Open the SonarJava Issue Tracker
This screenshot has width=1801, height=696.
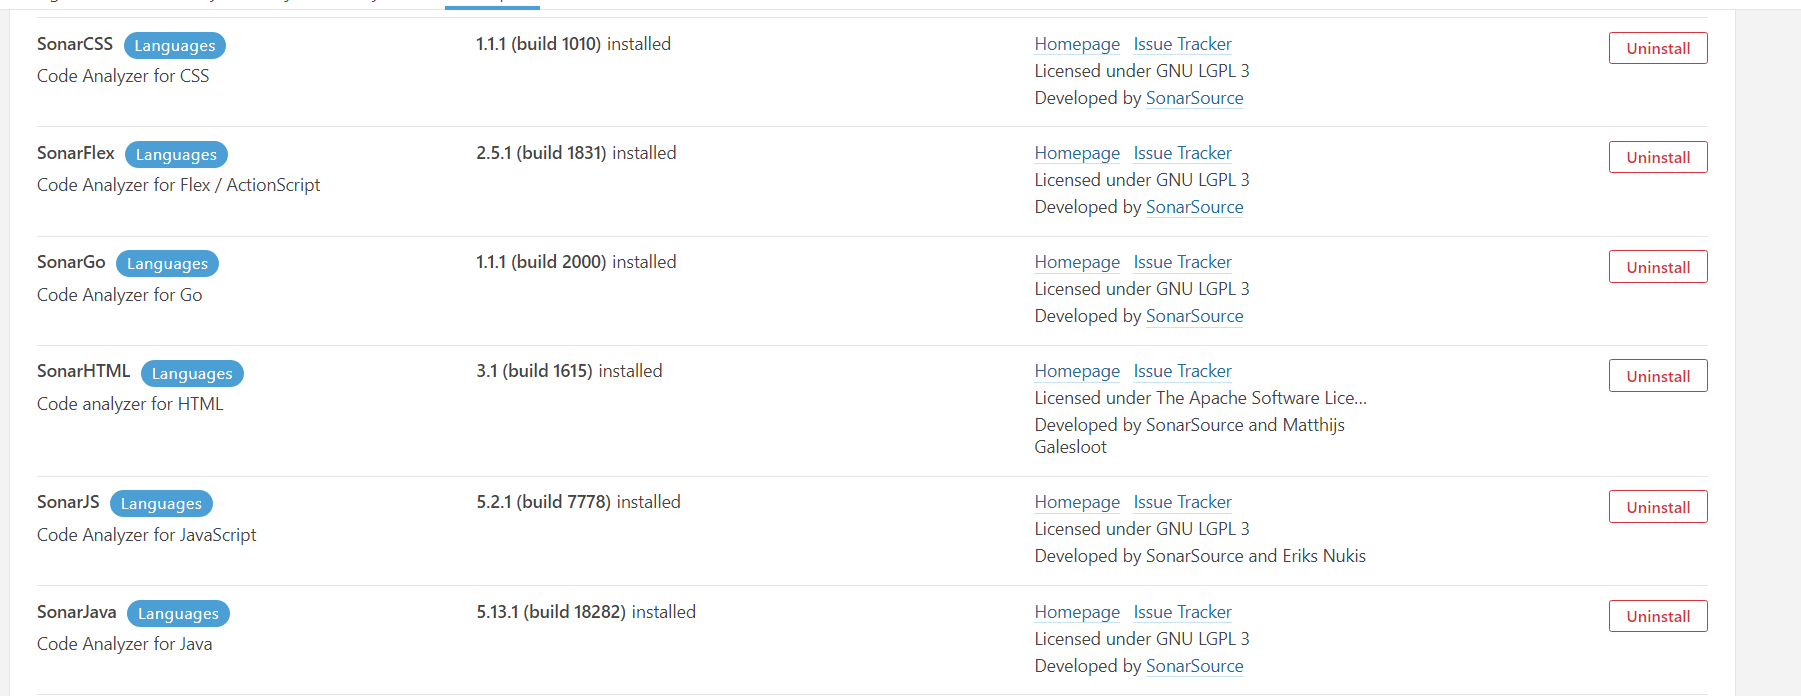click(x=1182, y=612)
